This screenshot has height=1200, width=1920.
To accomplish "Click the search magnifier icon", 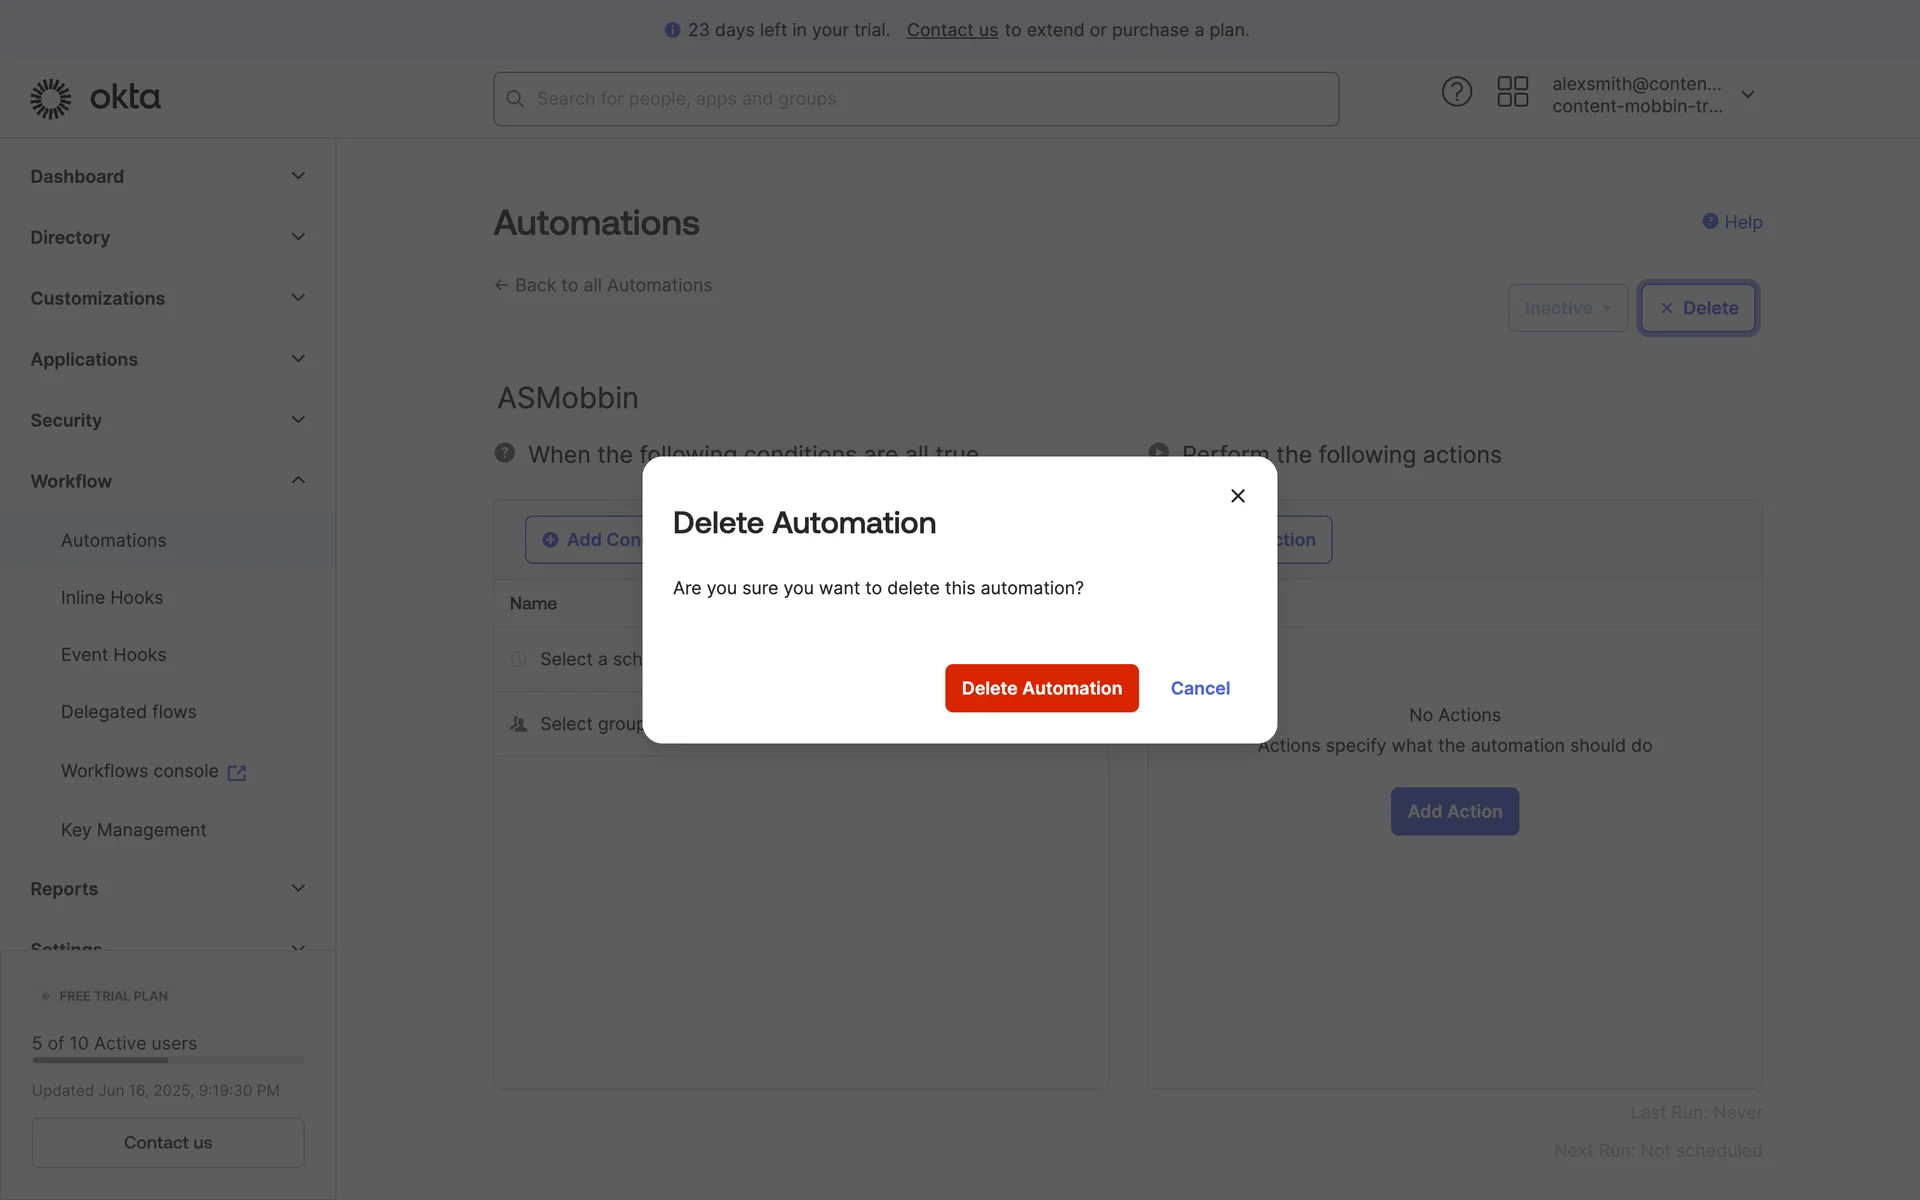I will coord(515,99).
